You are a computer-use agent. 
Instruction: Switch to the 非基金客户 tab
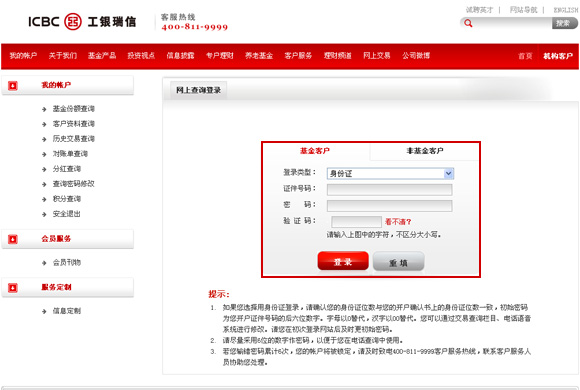tap(425, 151)
